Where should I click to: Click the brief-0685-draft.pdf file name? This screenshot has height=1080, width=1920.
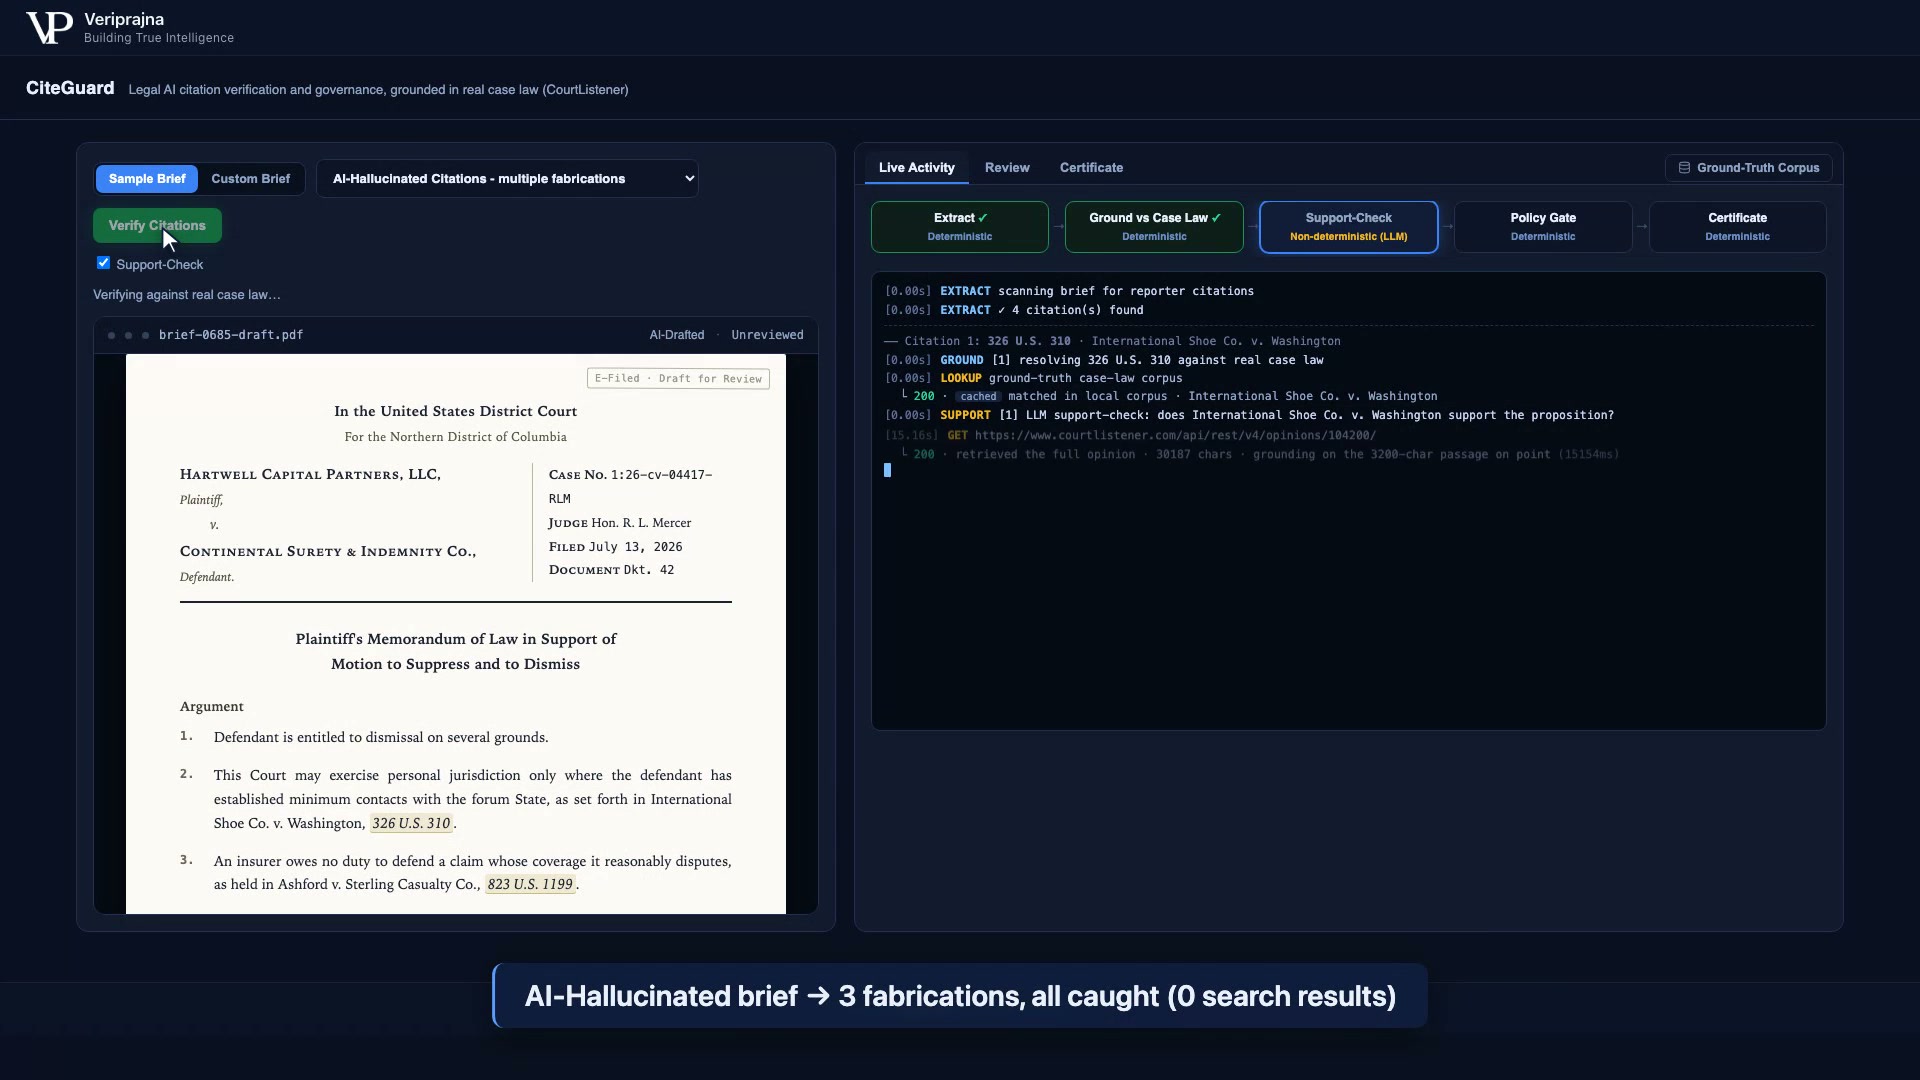tap(231, 335)
